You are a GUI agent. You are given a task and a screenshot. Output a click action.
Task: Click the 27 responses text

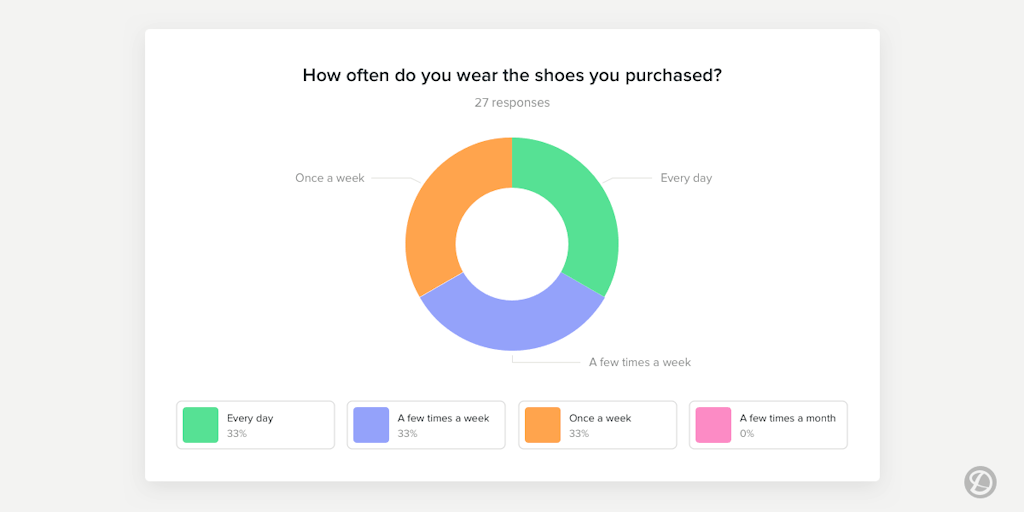click(x=512, y=102)
